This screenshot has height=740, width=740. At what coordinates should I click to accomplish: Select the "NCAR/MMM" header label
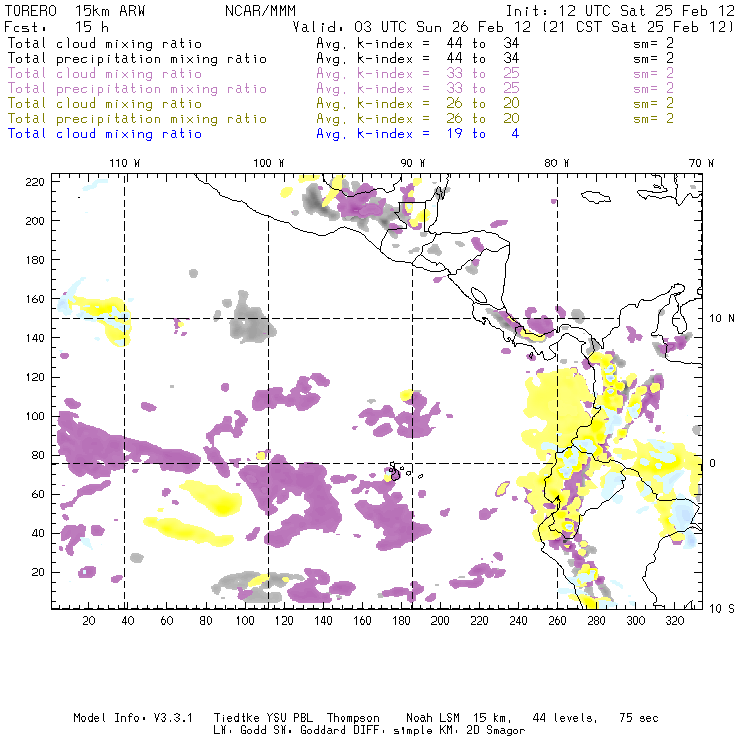coord(261,11)
